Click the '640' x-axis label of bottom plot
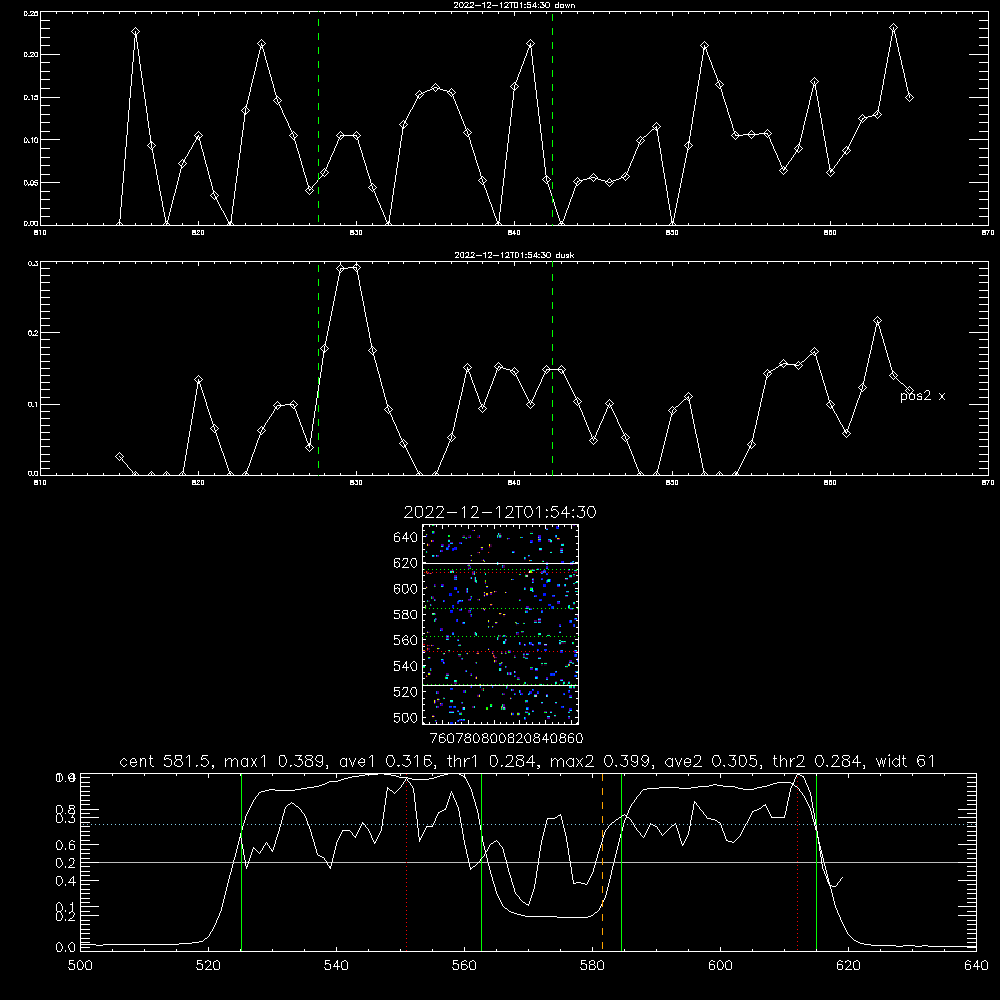This screenshot has width=1000, height=1000. [x=976, y=966]
